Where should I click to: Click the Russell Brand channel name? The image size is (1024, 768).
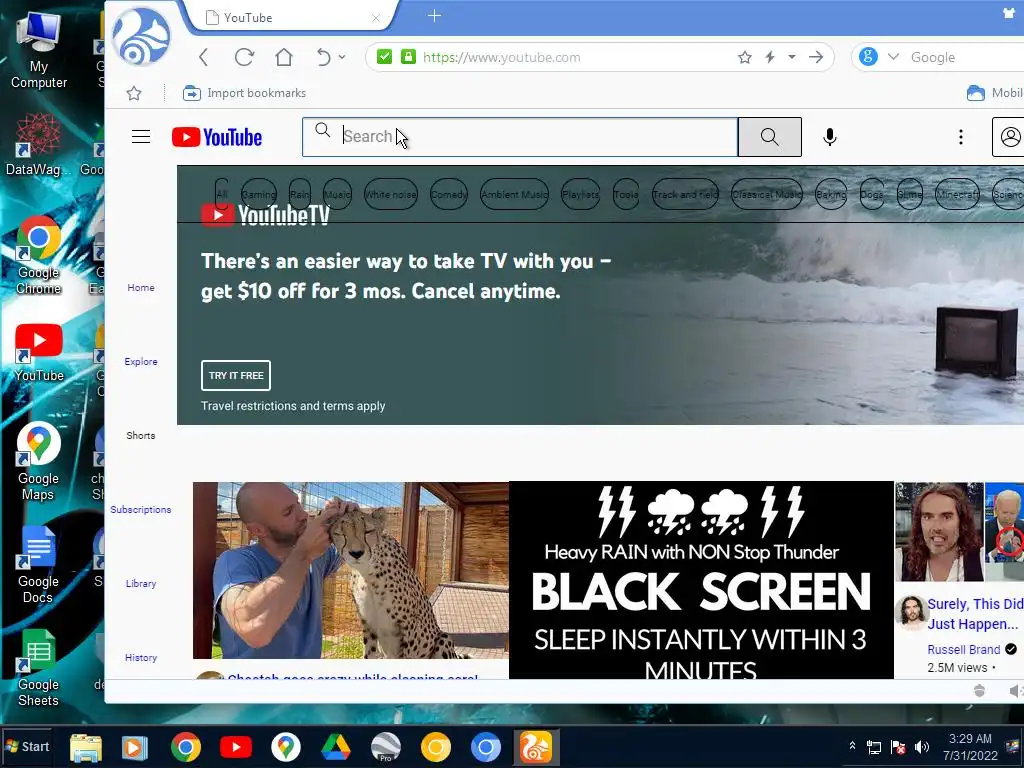[x=964, y=650]
